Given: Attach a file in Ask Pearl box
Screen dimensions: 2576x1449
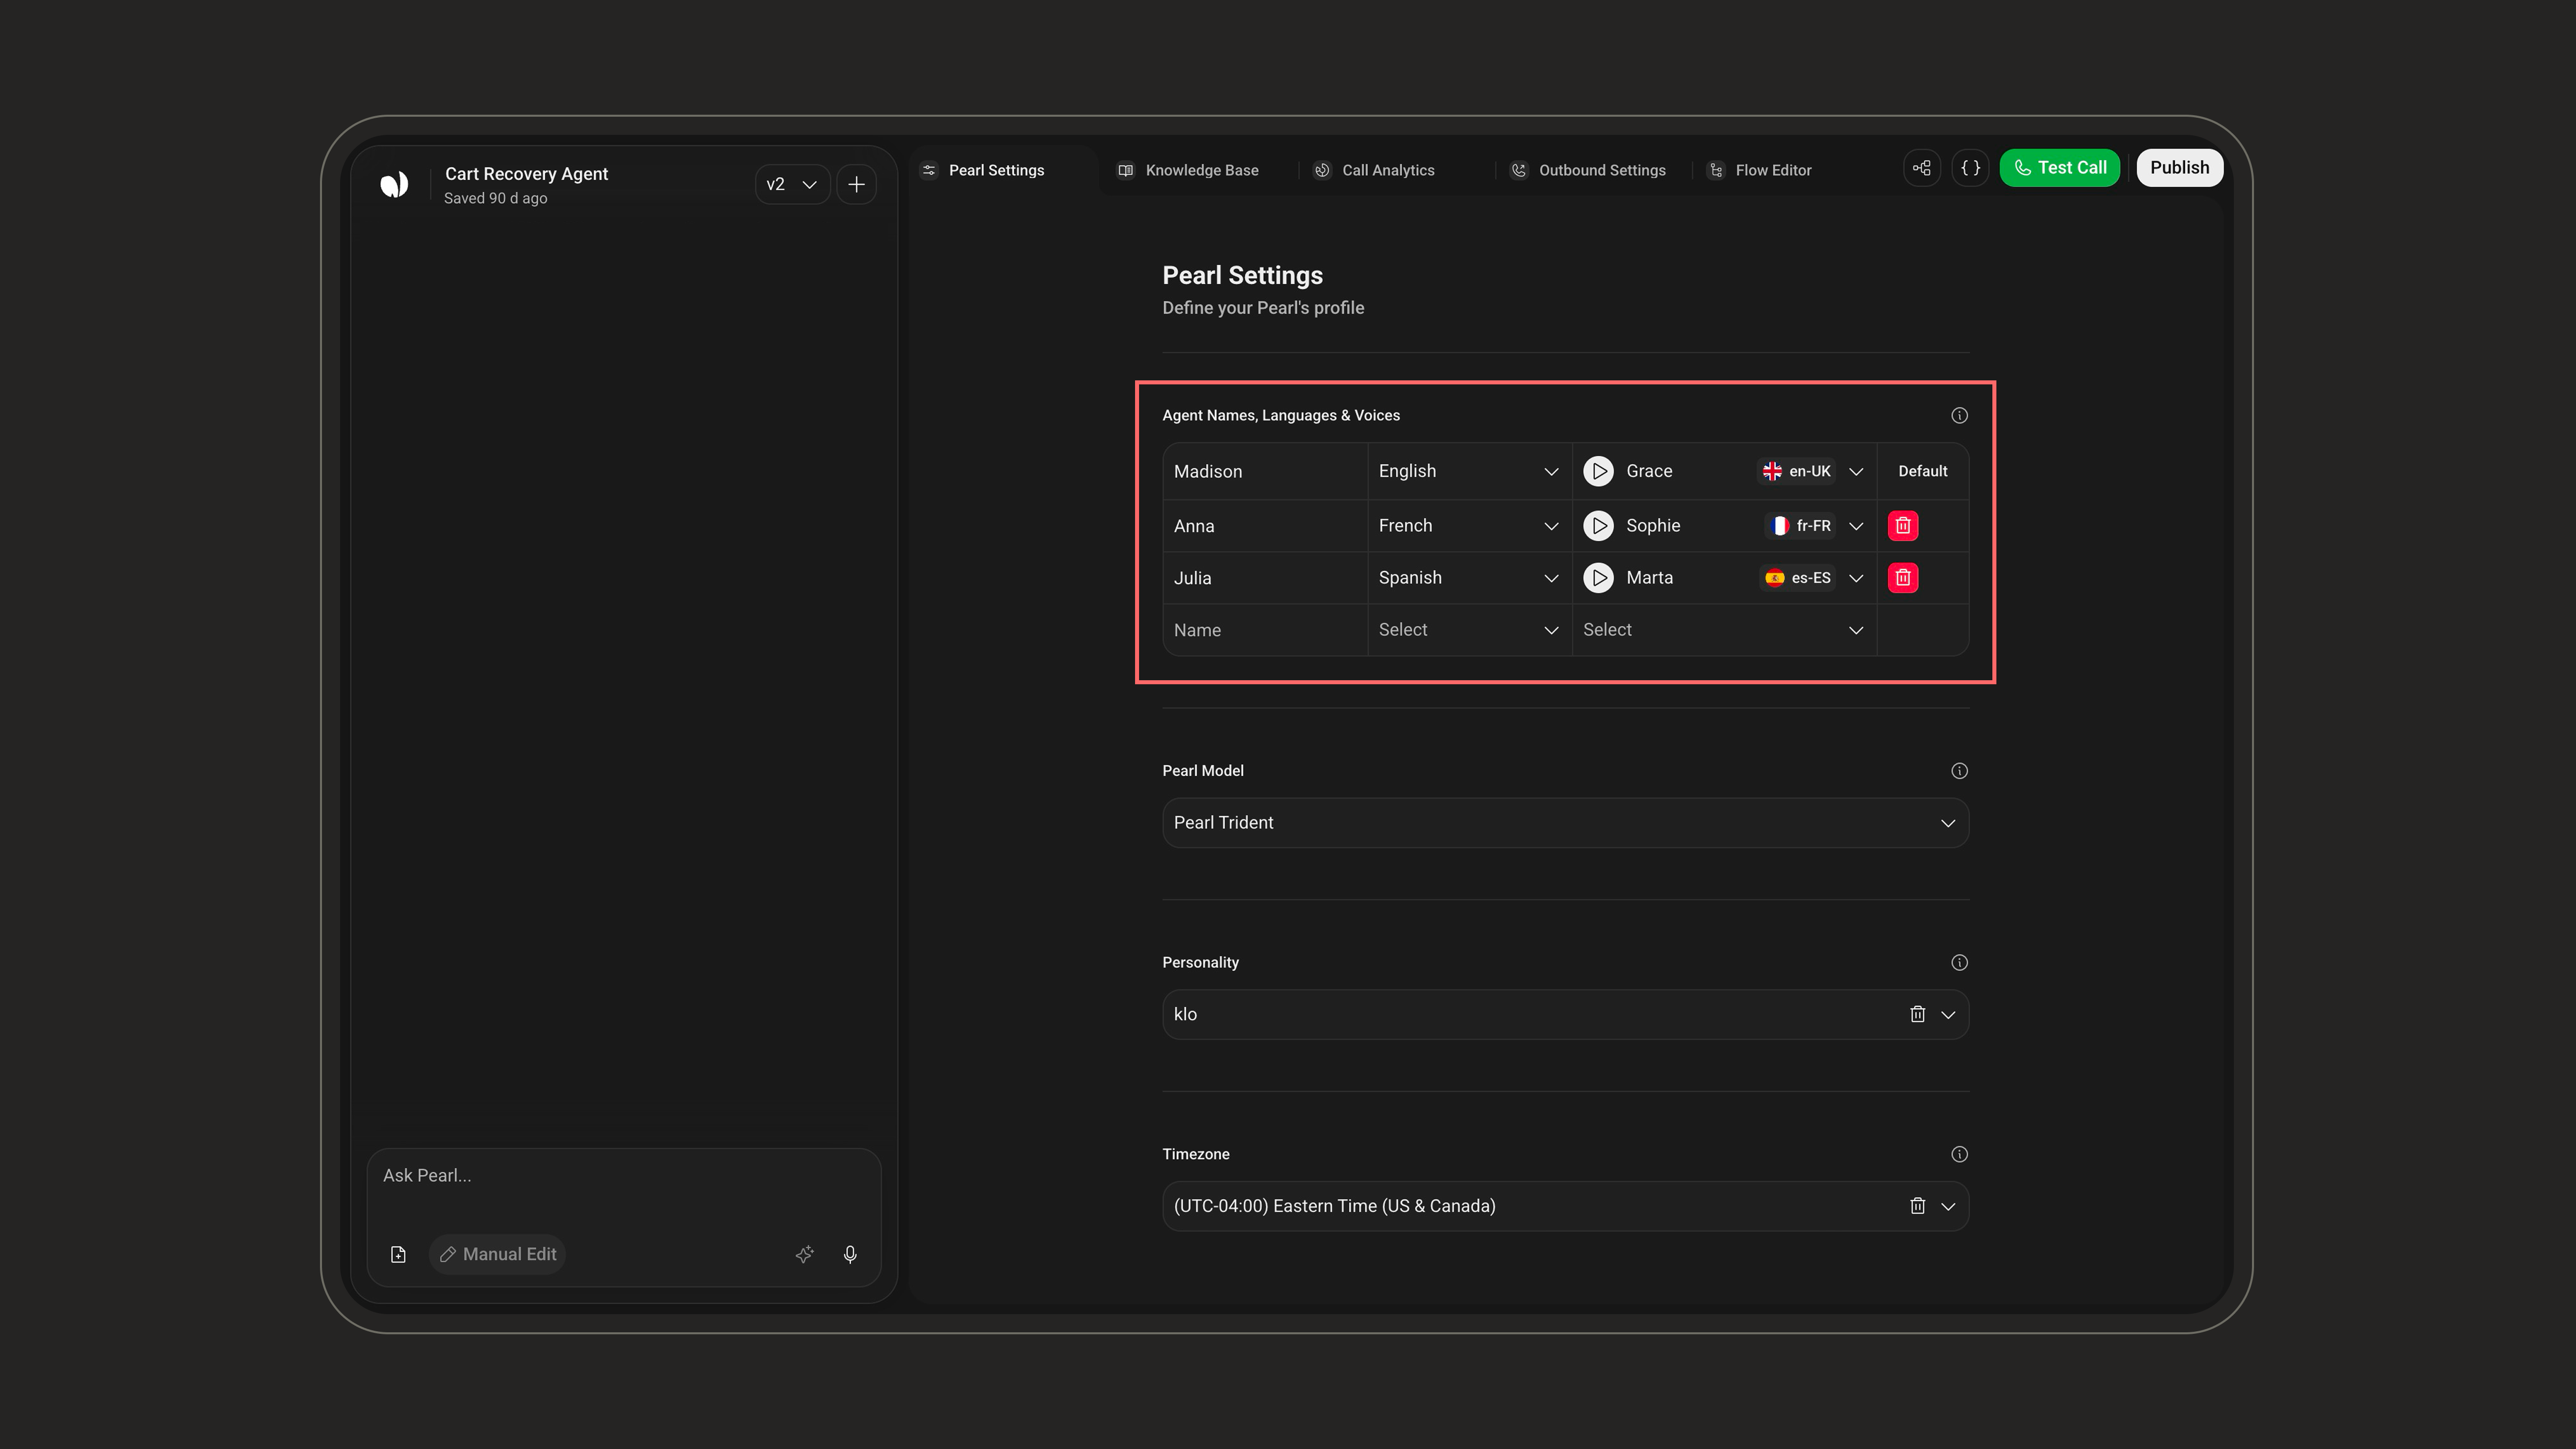Looking at the screenshot, I should 398,1254.
